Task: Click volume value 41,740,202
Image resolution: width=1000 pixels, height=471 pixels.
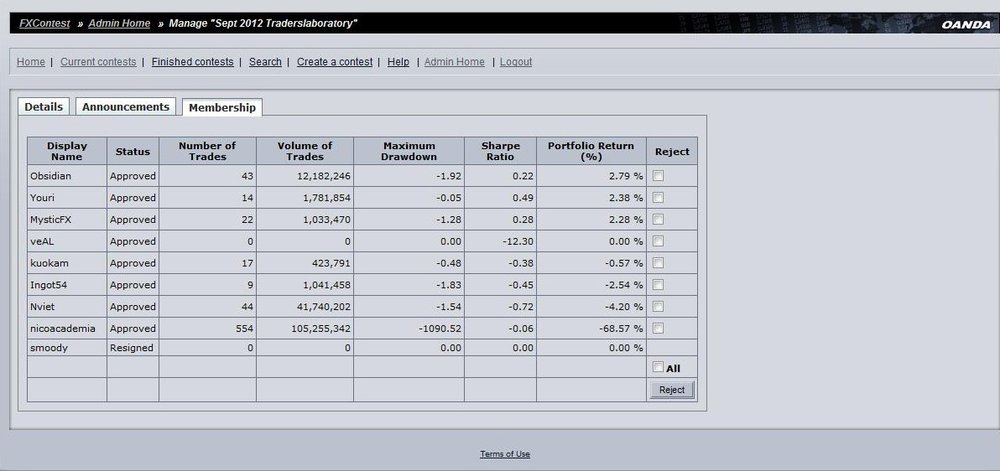Action: click(322, 306)
